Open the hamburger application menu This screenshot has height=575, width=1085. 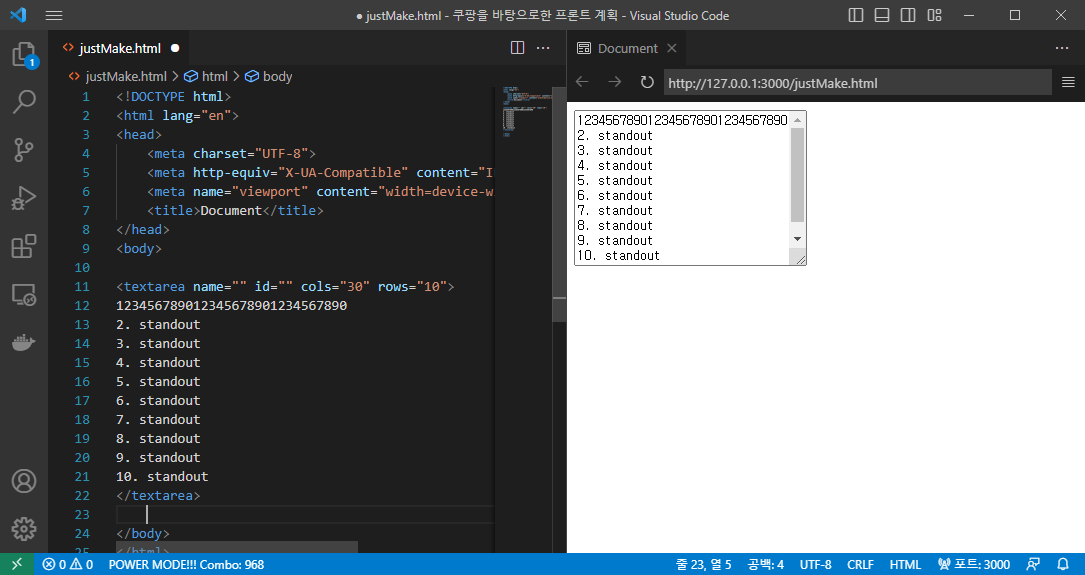pos(54,15)
